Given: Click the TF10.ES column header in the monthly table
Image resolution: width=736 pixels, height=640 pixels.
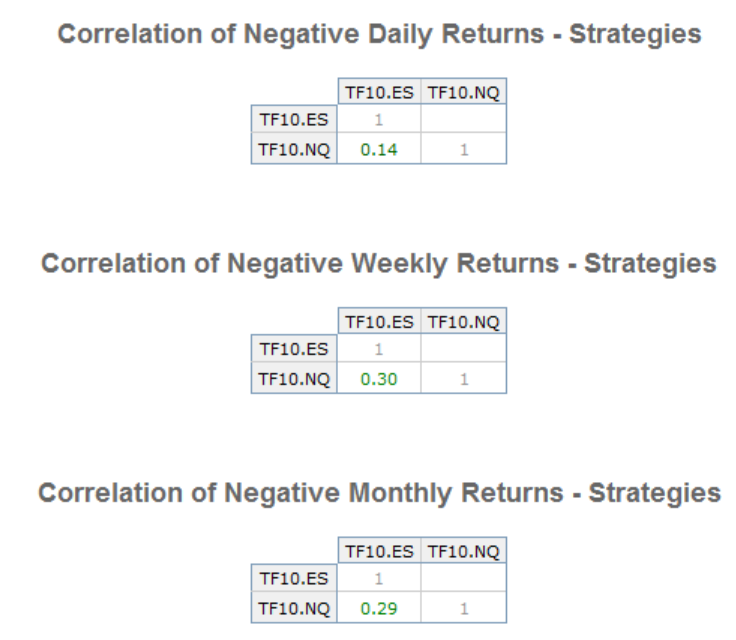Looking at the screenshot, I should pyautogui.click(x=378, y=552).
